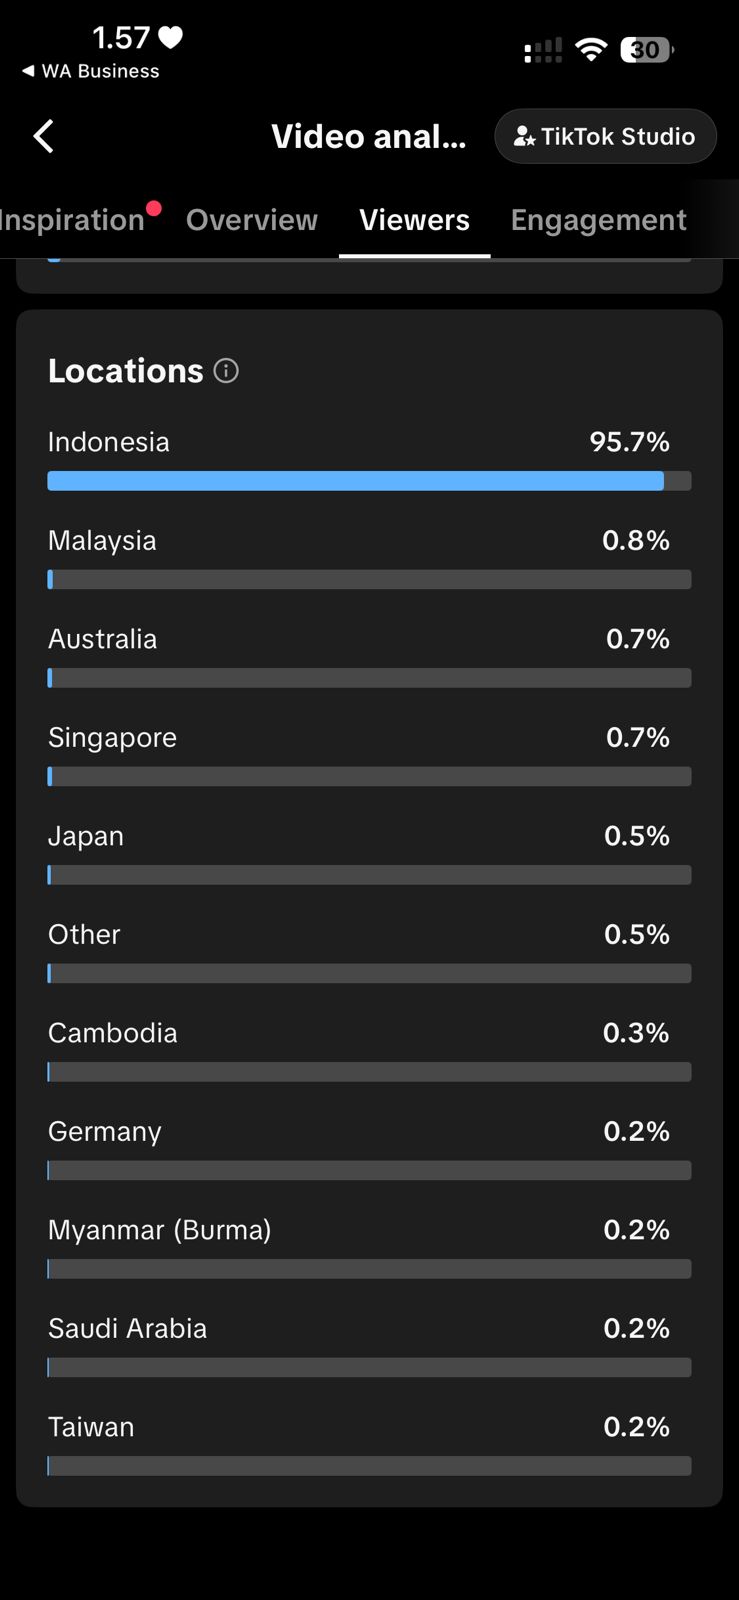Tap the Locations info icon

click(226, 371)
